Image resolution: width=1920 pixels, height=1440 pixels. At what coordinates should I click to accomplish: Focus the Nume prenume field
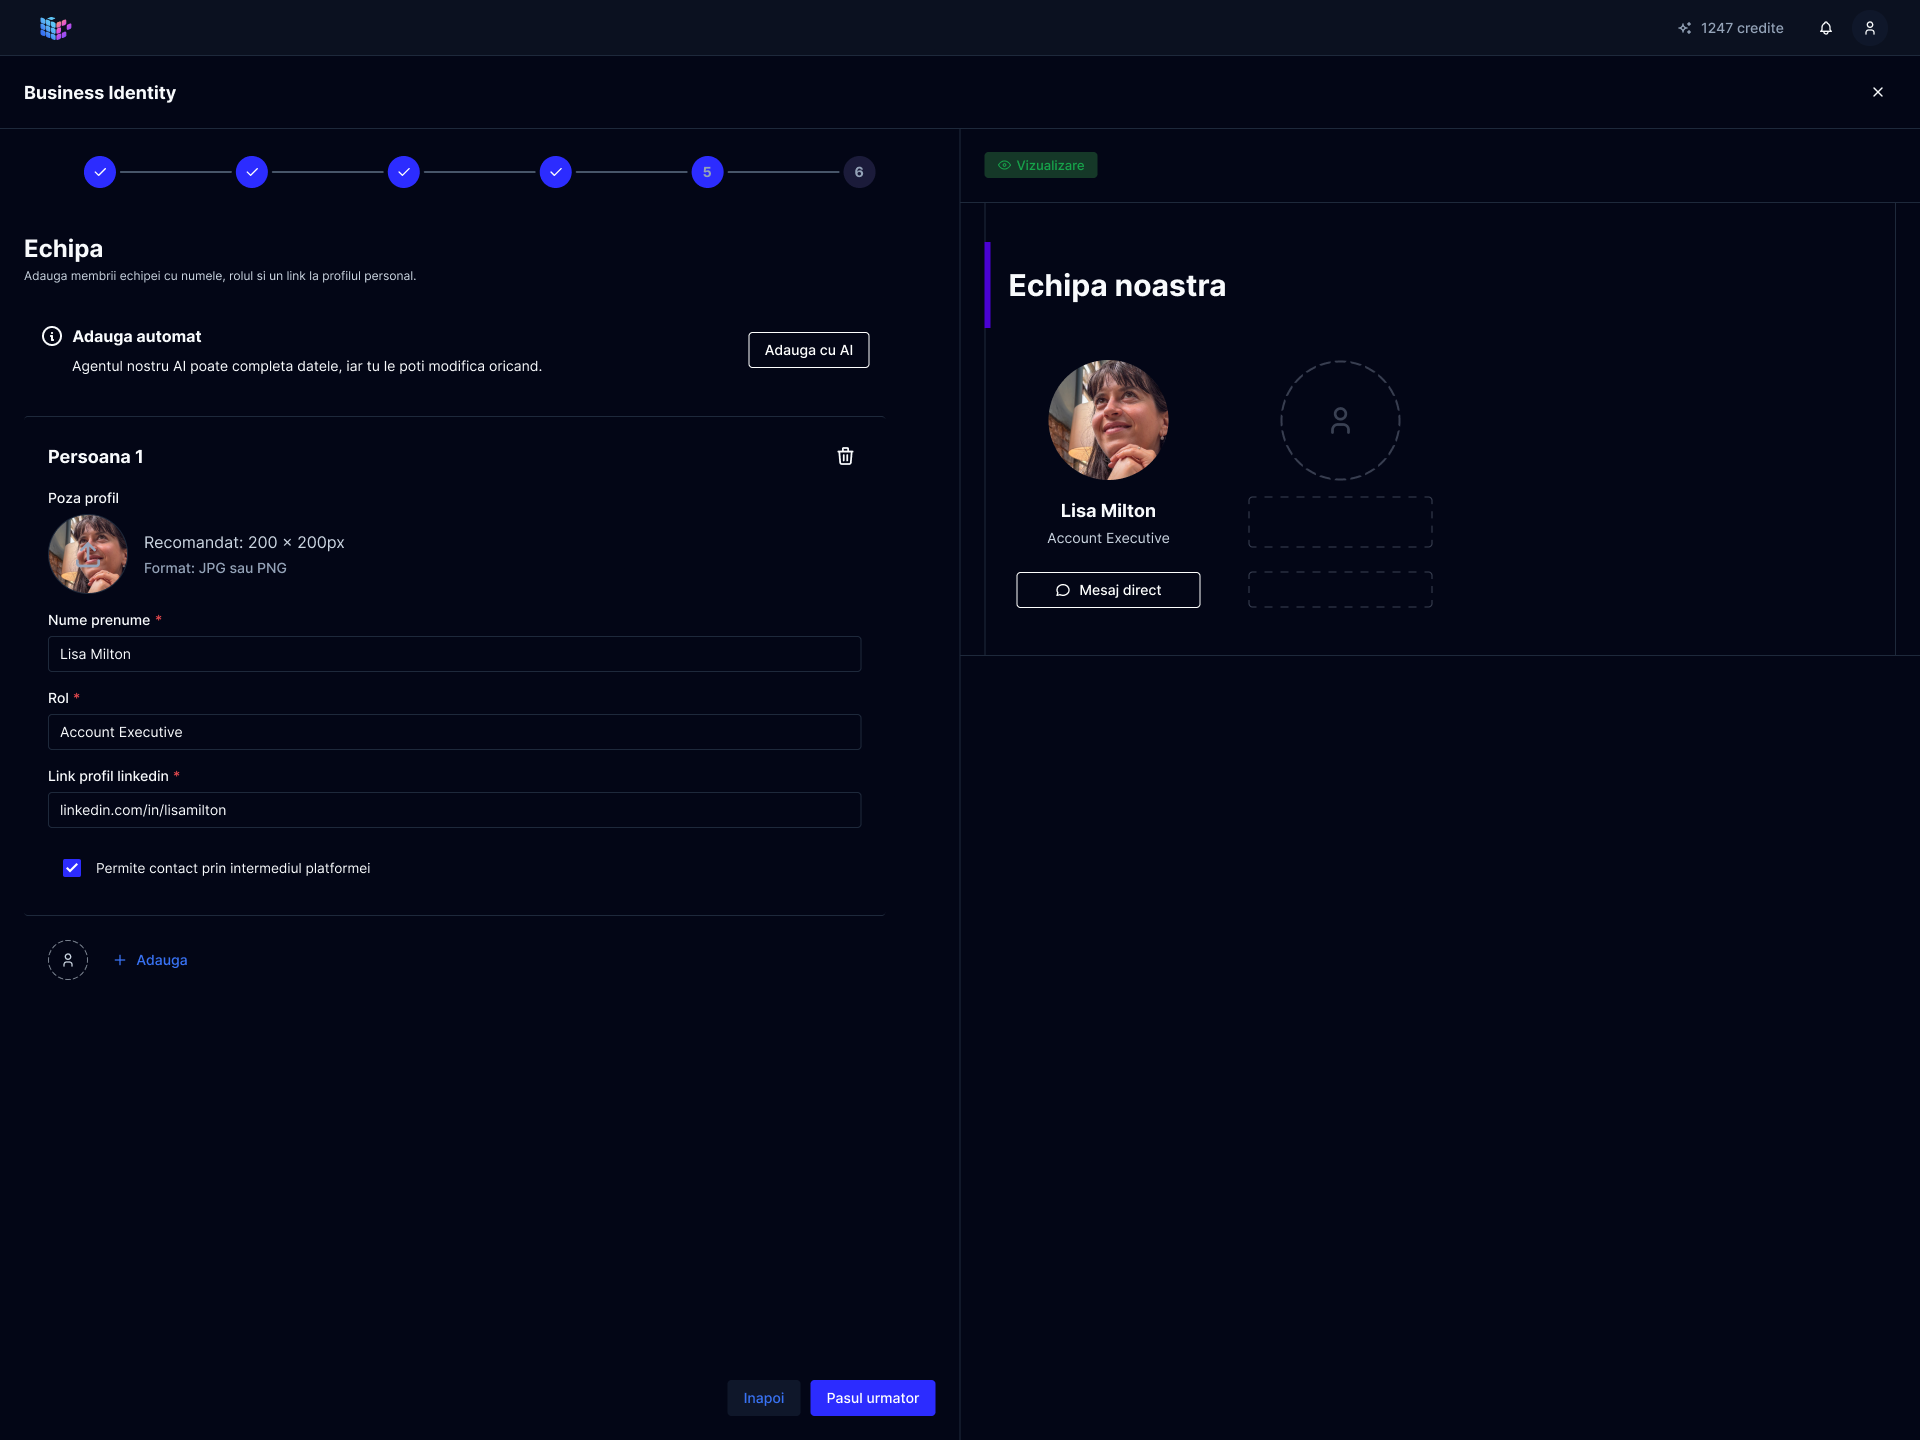[454, 654]
